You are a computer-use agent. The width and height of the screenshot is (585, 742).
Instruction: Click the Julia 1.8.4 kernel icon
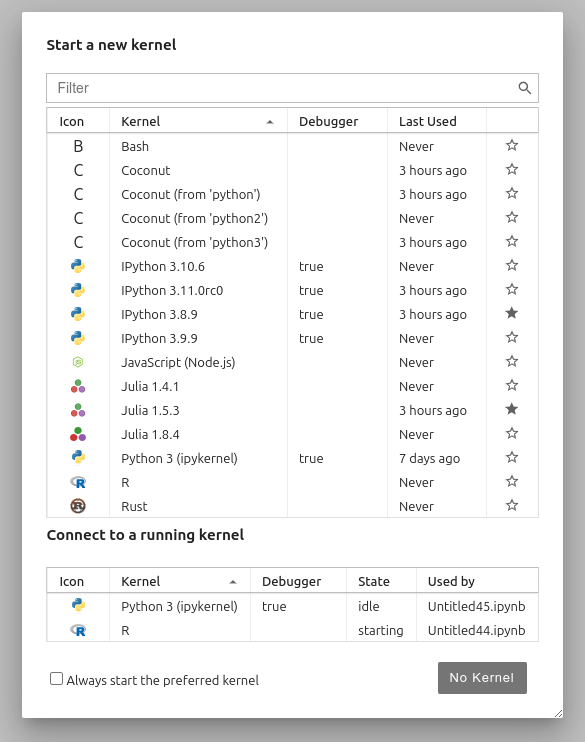[x=78, y=434]
